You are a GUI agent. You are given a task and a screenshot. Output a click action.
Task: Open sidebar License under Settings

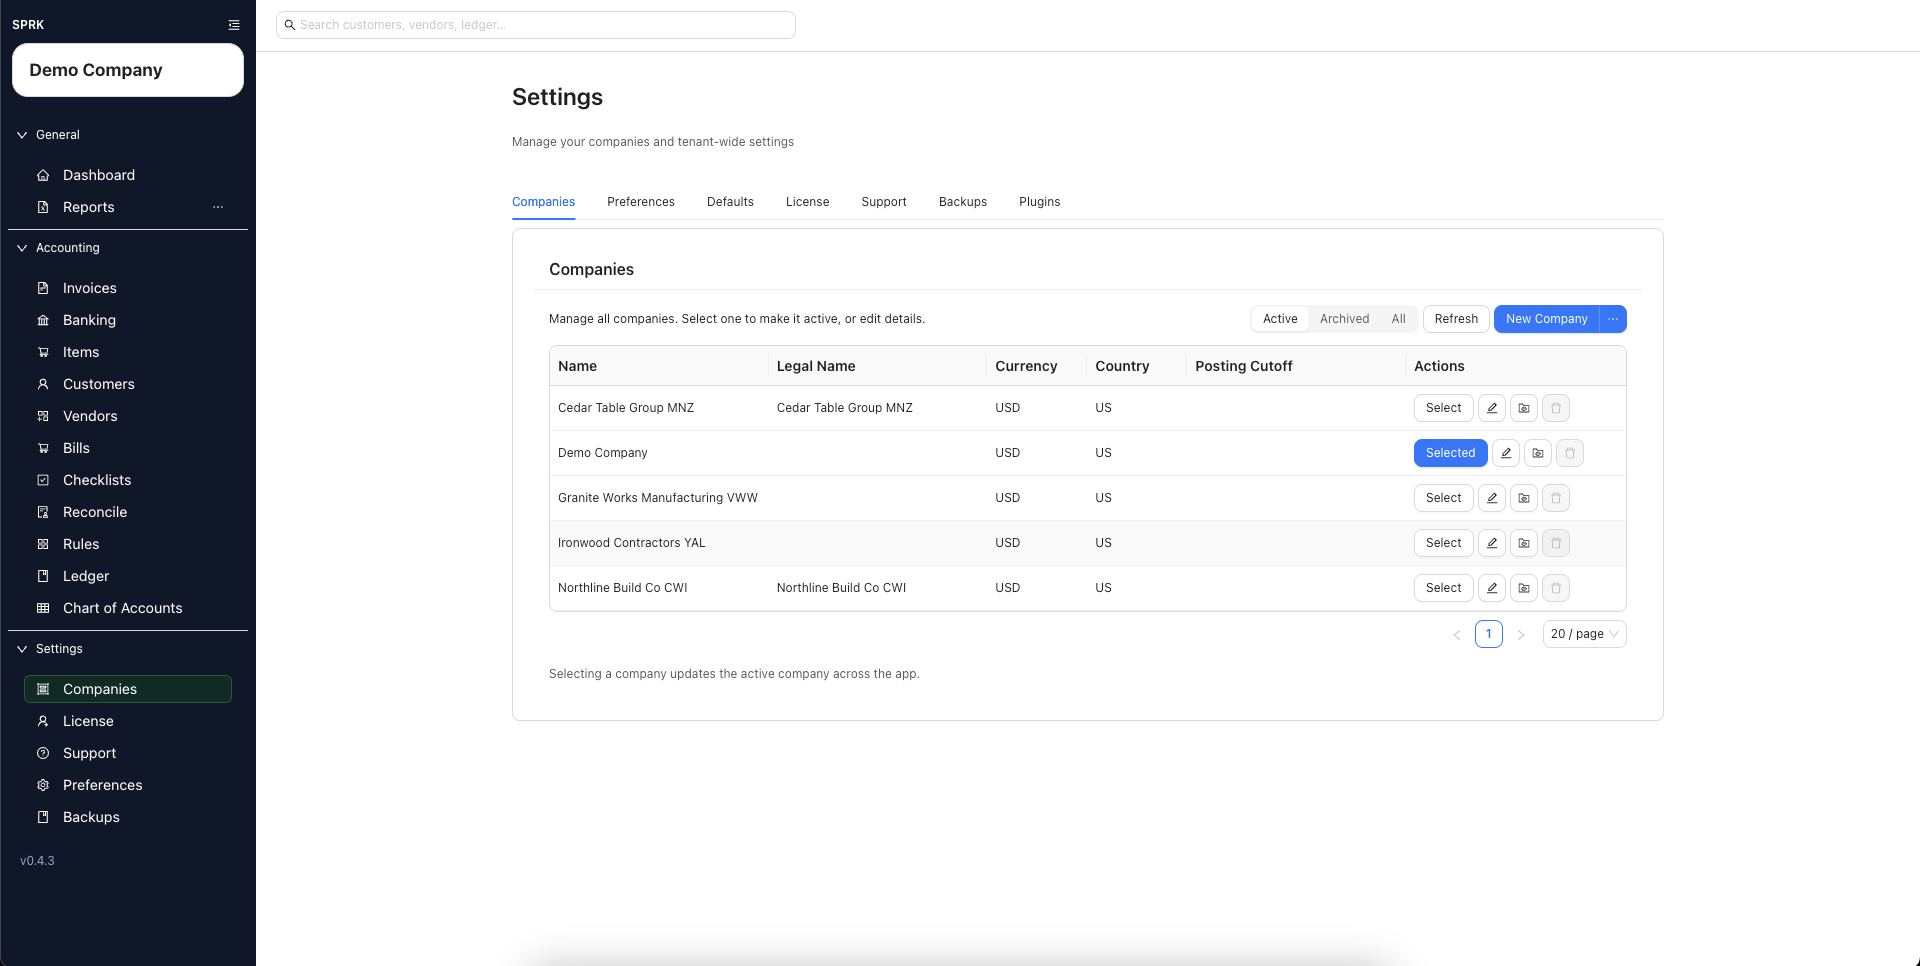128,721
